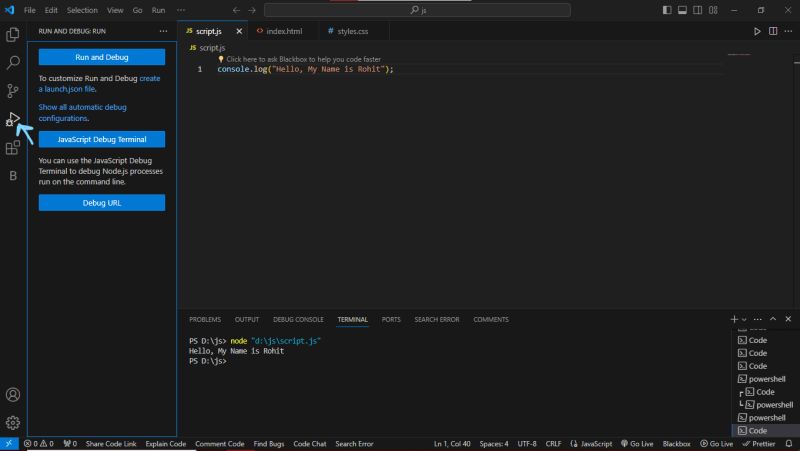Image resolution: width=800 pixels, height=451 pixels.
Task: Click the Debug URL button
Action: 102,203
